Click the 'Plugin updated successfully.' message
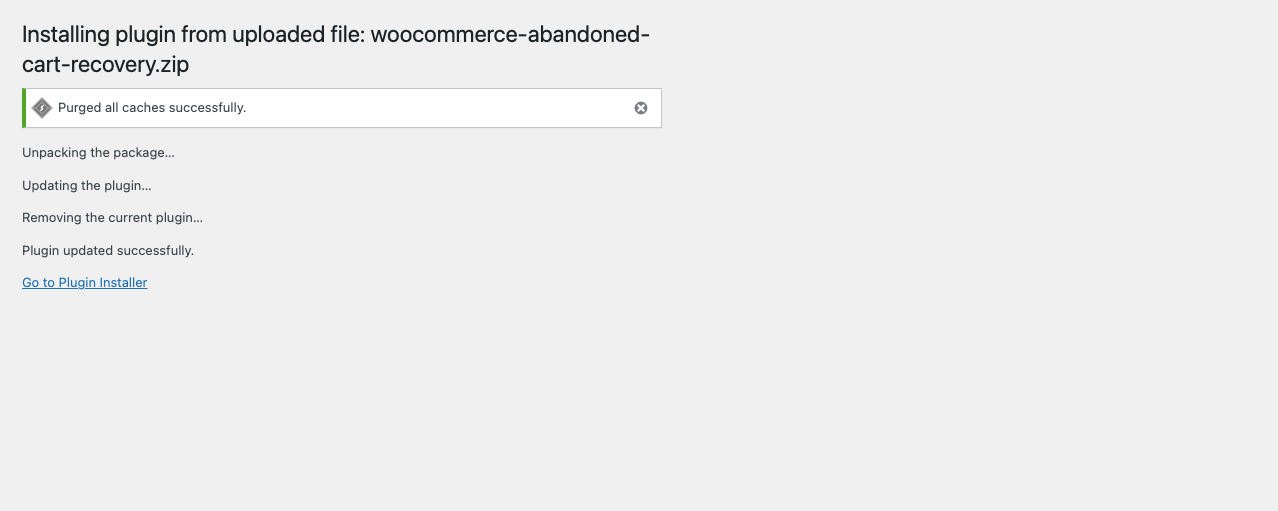 pos(108,251)
